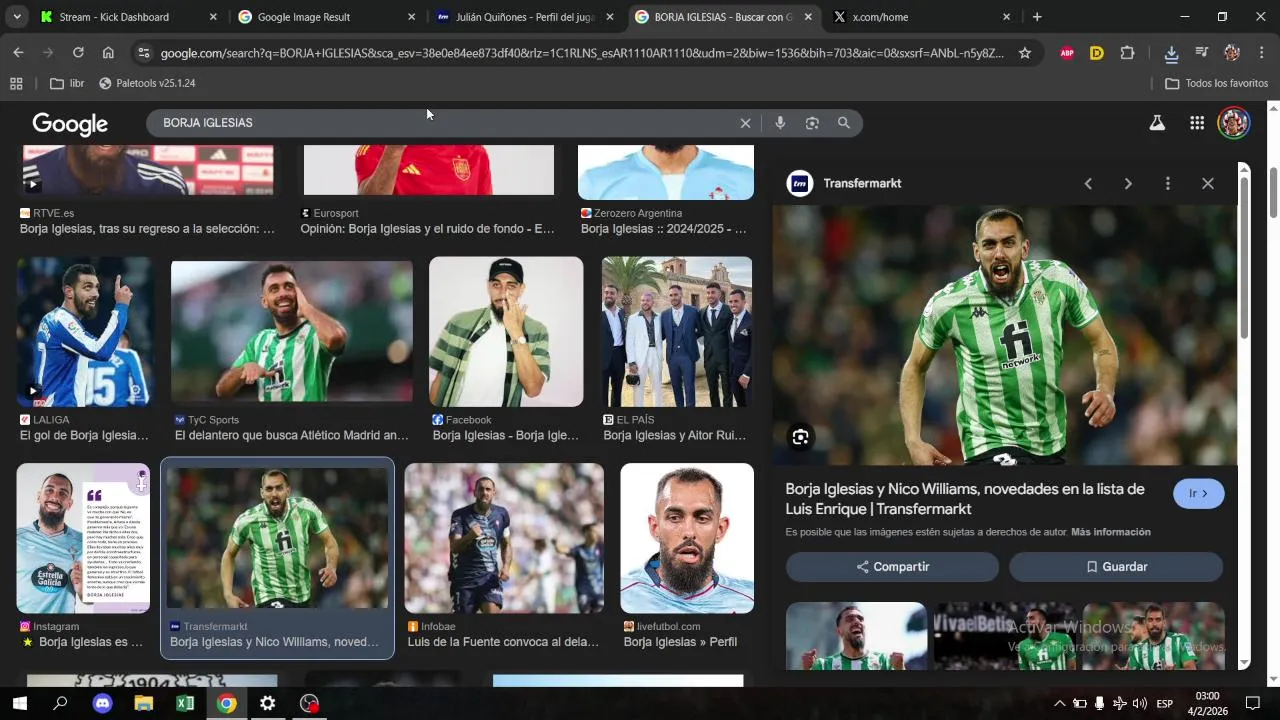Switch to Stream - Kick Dashboard tab
Viewport: 1280px width, 720px height.
[128, 17]
